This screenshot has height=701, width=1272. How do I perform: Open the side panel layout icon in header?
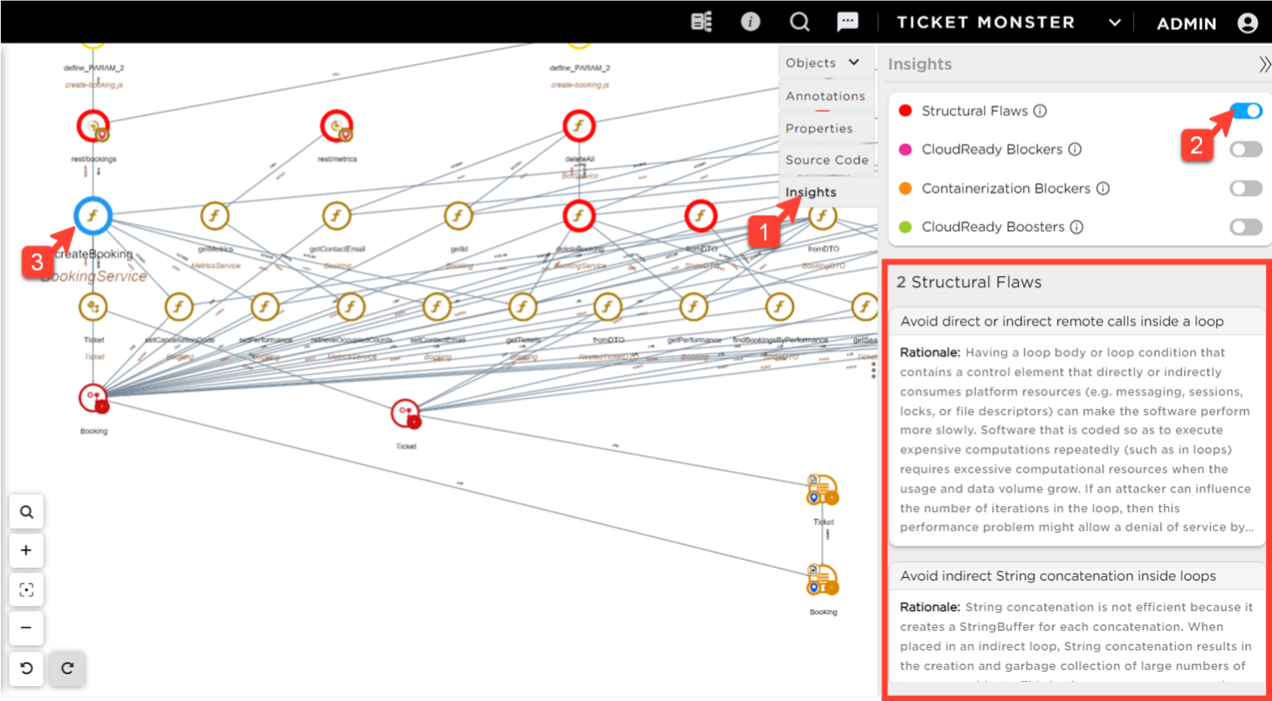(702, 22)
